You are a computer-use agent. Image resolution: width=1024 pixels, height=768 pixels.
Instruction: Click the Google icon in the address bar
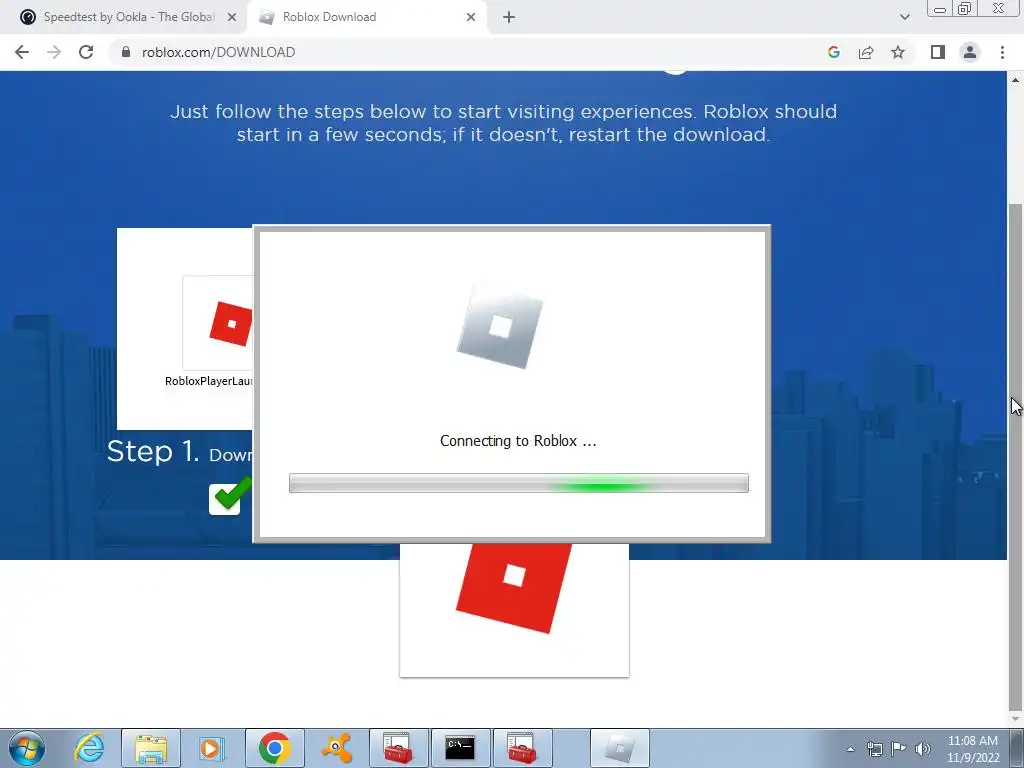(x=833, y=52)
